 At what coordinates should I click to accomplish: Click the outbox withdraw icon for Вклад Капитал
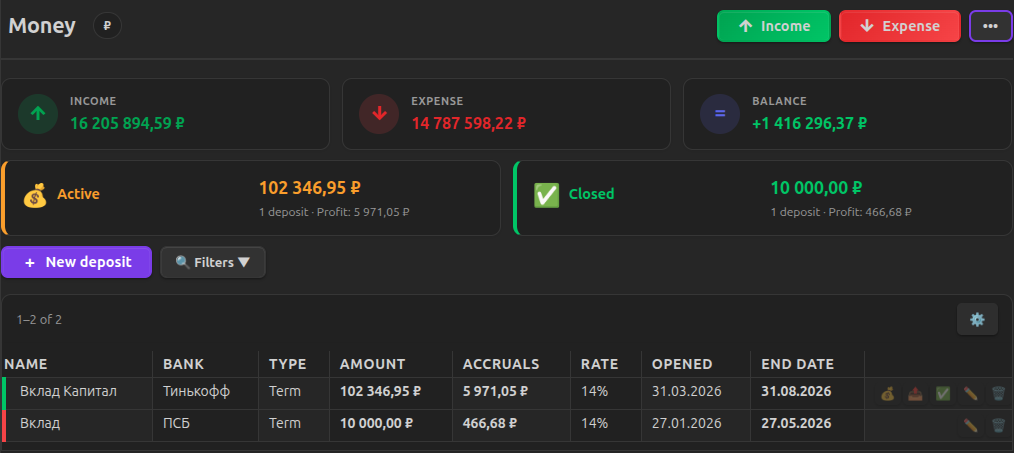pyautogui.click(x=915, y=393)
